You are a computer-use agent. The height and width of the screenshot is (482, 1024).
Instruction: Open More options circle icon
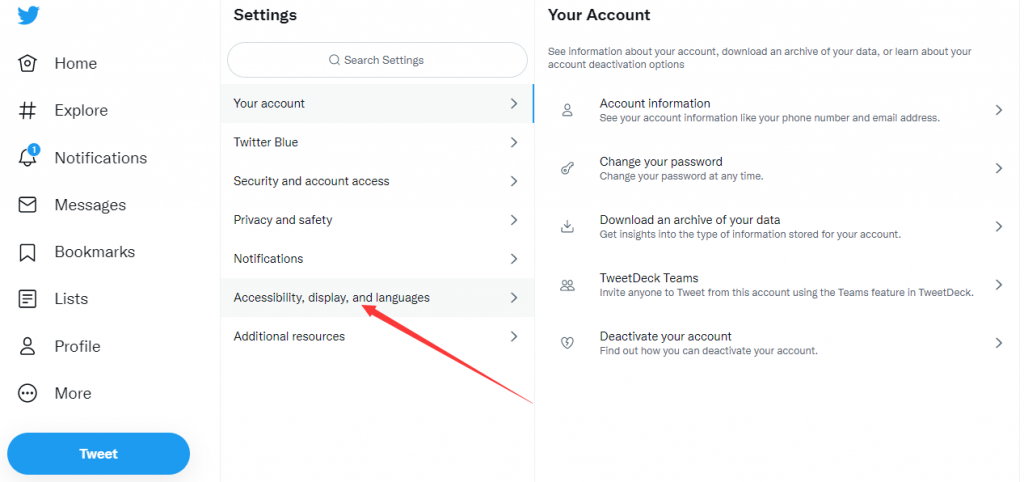pyautogui.click(x=27, y=393)
